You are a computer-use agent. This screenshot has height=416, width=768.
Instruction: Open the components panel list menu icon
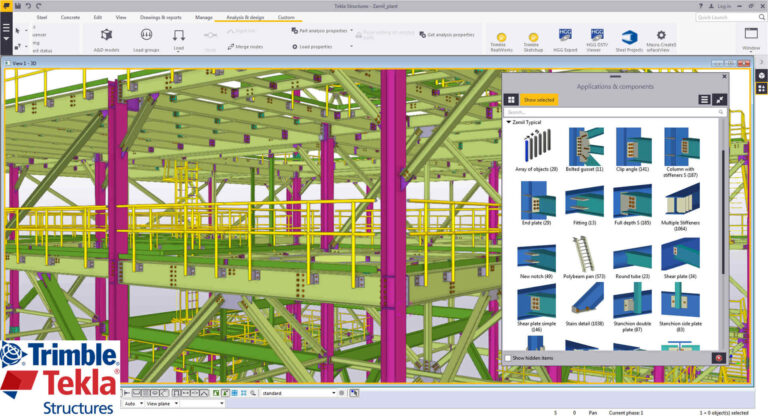pos(704,99)
